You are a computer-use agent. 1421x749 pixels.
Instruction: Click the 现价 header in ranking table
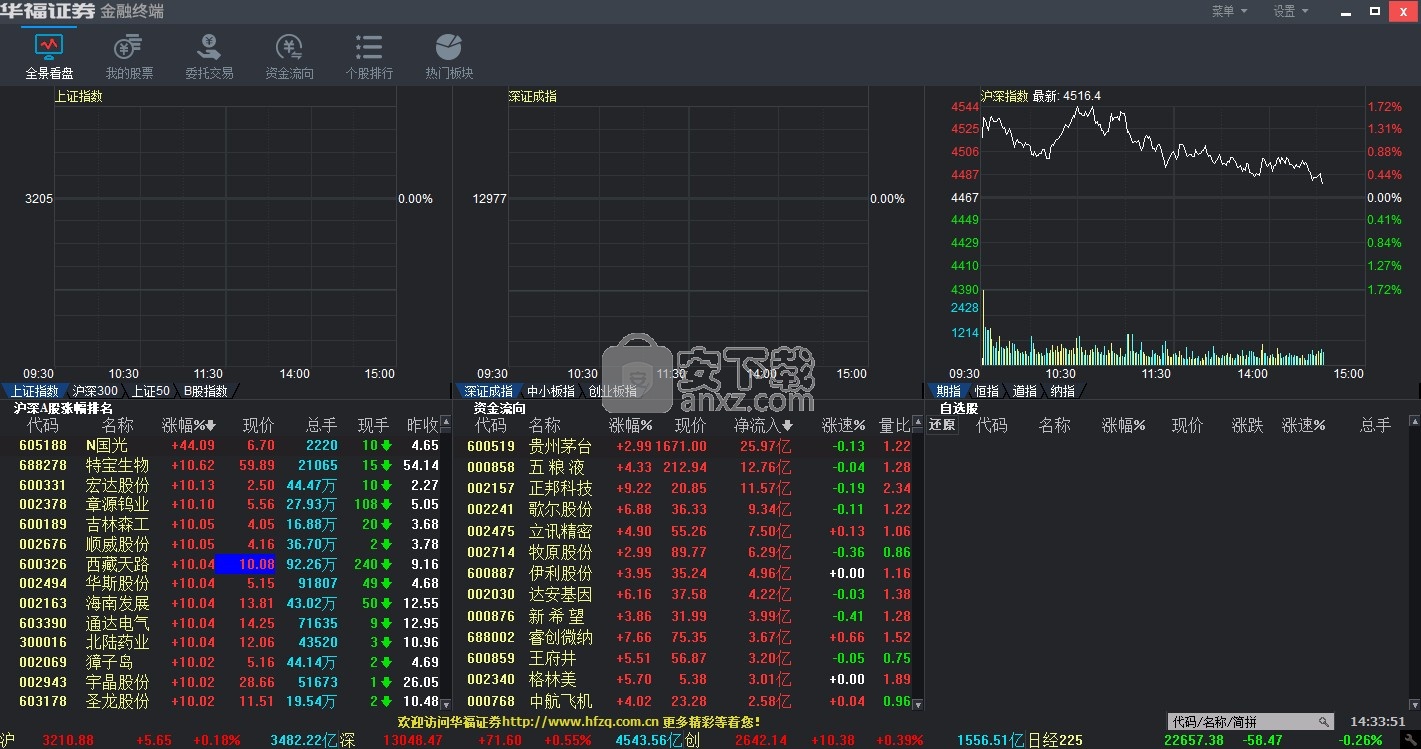258,426
